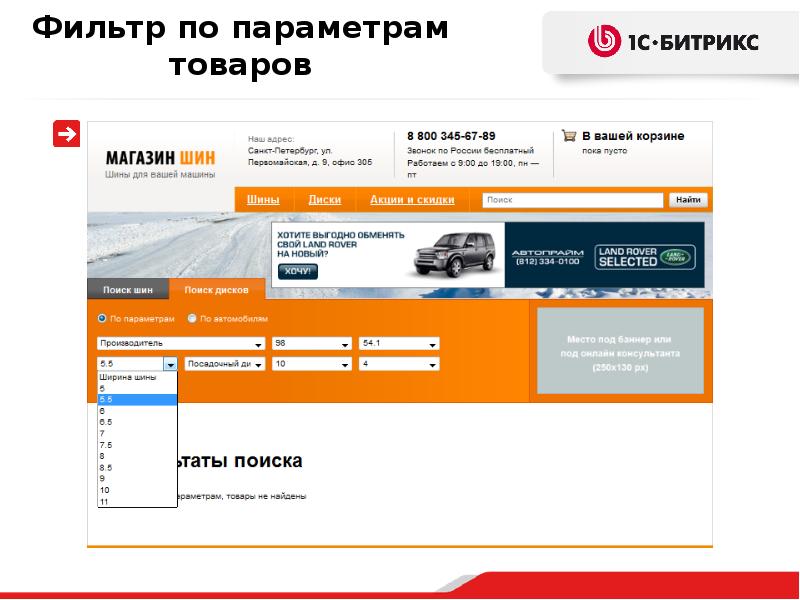Collapse the open 5.5 width dropdown
Viewport: 800px width, 600px height.
[x=170, y=364]
